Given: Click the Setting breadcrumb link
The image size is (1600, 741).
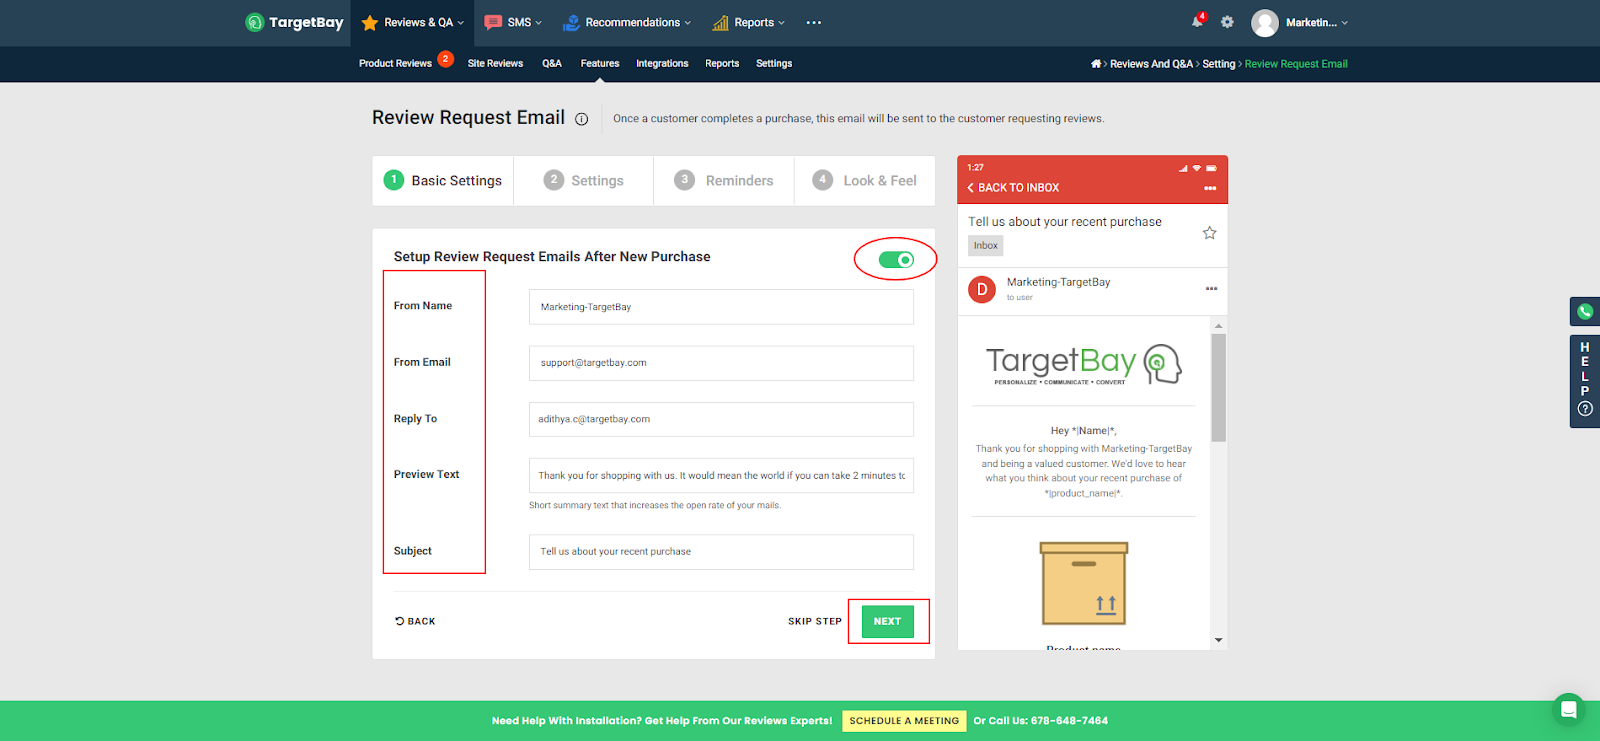Looking at the screenshot, I should pyautogui.click(x=1219, y=63).
